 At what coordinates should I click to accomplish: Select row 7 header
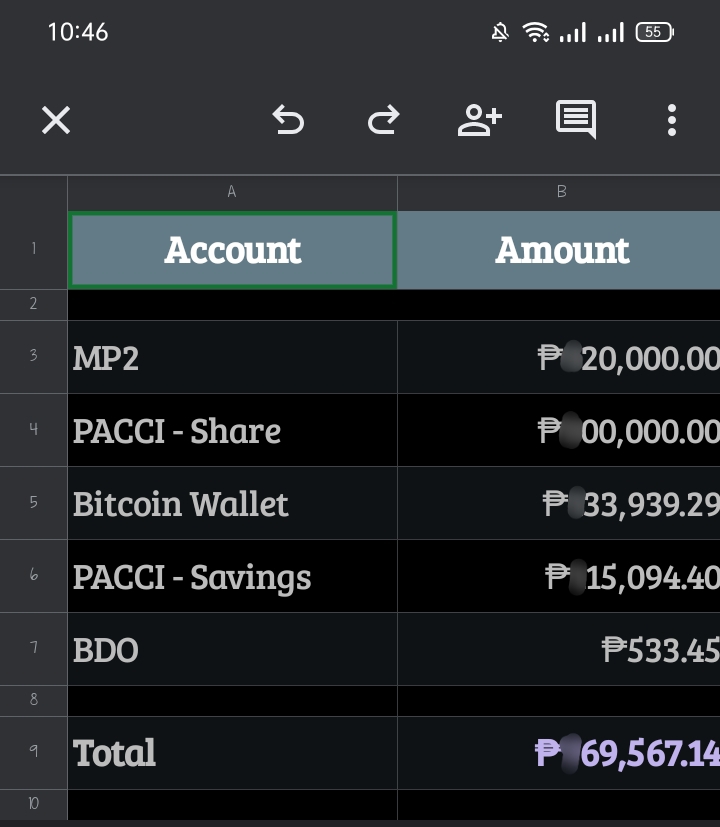click(34, 649)
